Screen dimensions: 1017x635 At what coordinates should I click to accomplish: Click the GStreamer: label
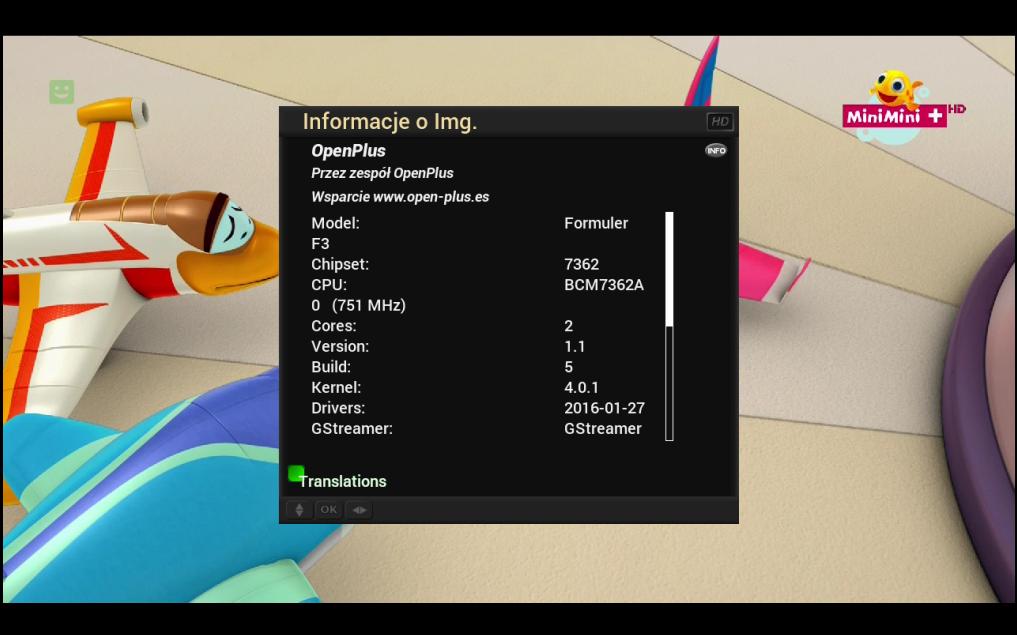click(352, 429)
